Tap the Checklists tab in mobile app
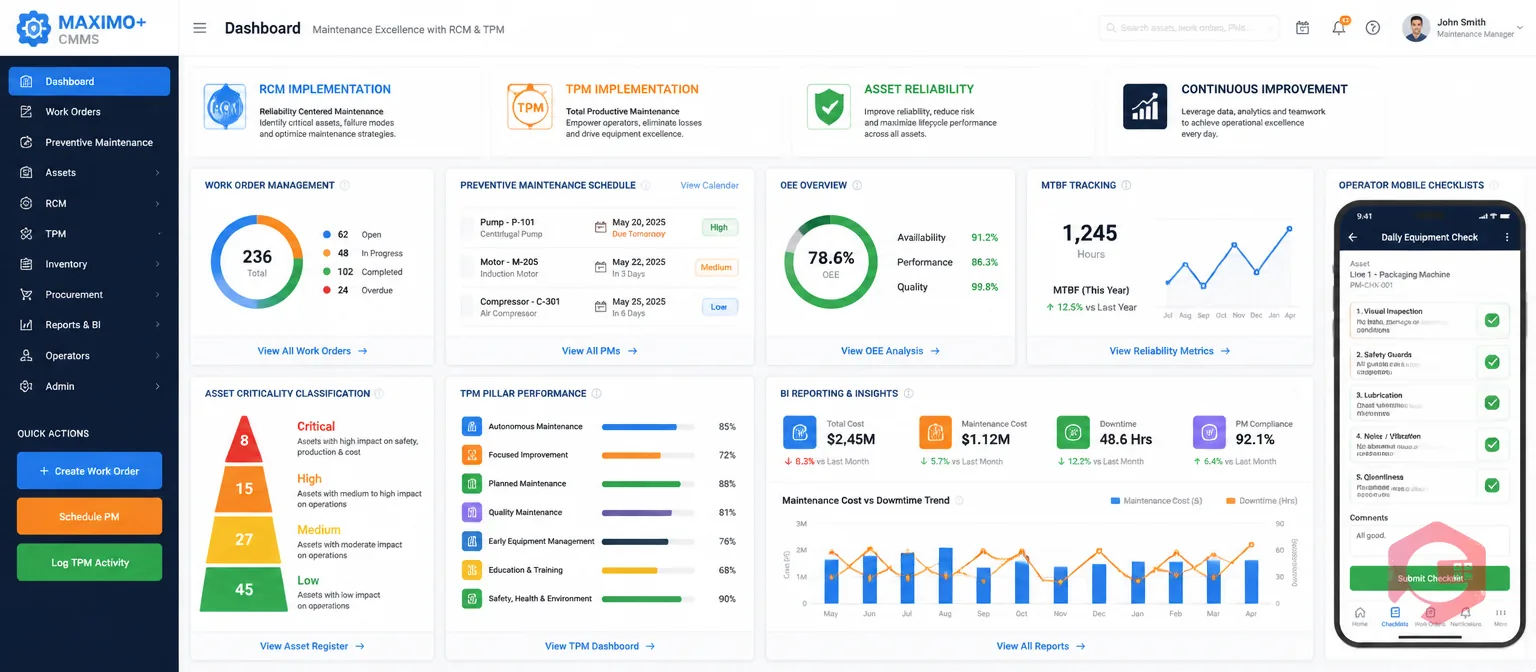Image resolution: width=1536 pixels, height=672 pixels. click(1395, 616)
